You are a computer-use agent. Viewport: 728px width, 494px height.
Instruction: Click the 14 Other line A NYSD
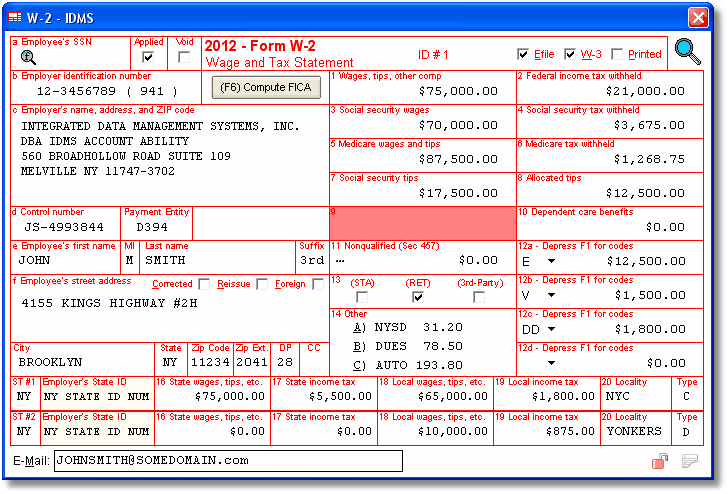click(x=409, y=327)
